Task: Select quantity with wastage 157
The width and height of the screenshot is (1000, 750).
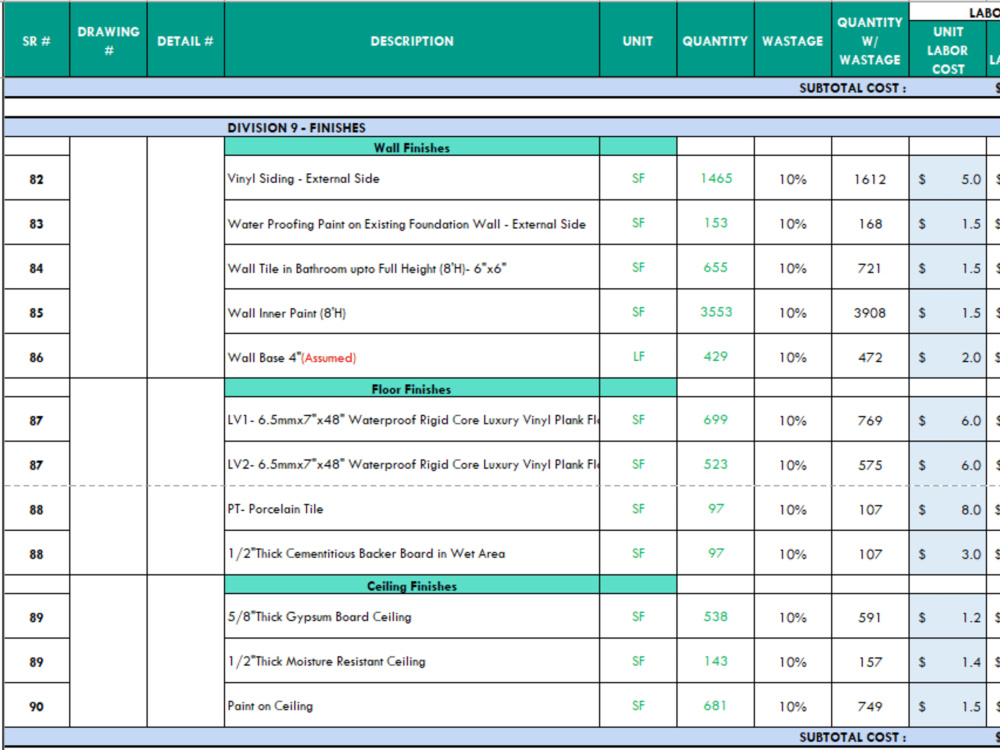Action: pyautogui.click(x=870, y=663)
